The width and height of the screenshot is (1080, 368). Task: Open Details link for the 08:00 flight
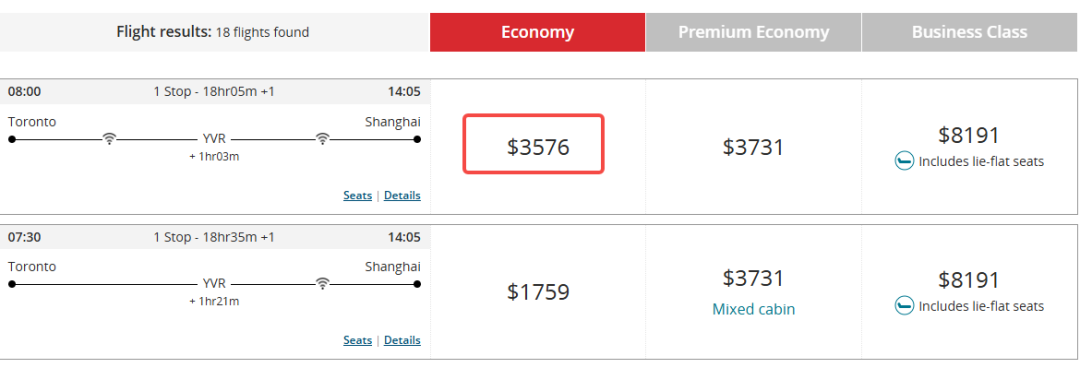pos(402,195)
